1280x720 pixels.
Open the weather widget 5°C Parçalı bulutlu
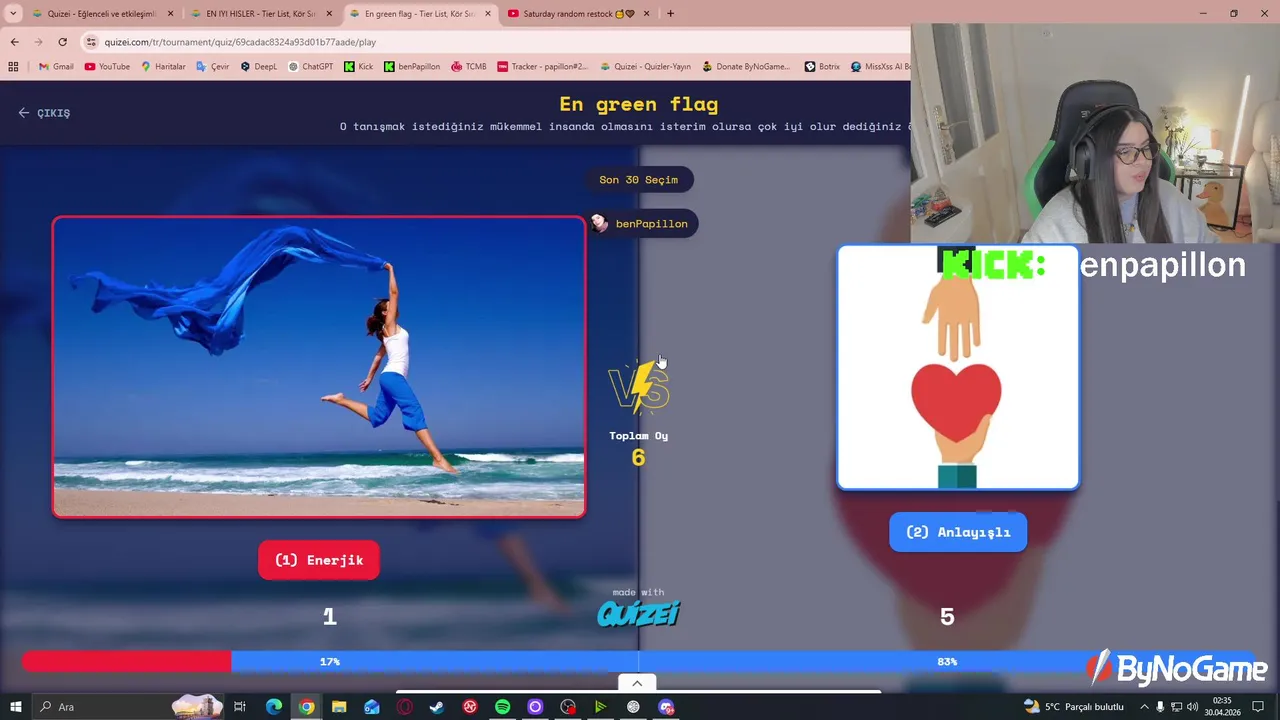(1075, 707)
